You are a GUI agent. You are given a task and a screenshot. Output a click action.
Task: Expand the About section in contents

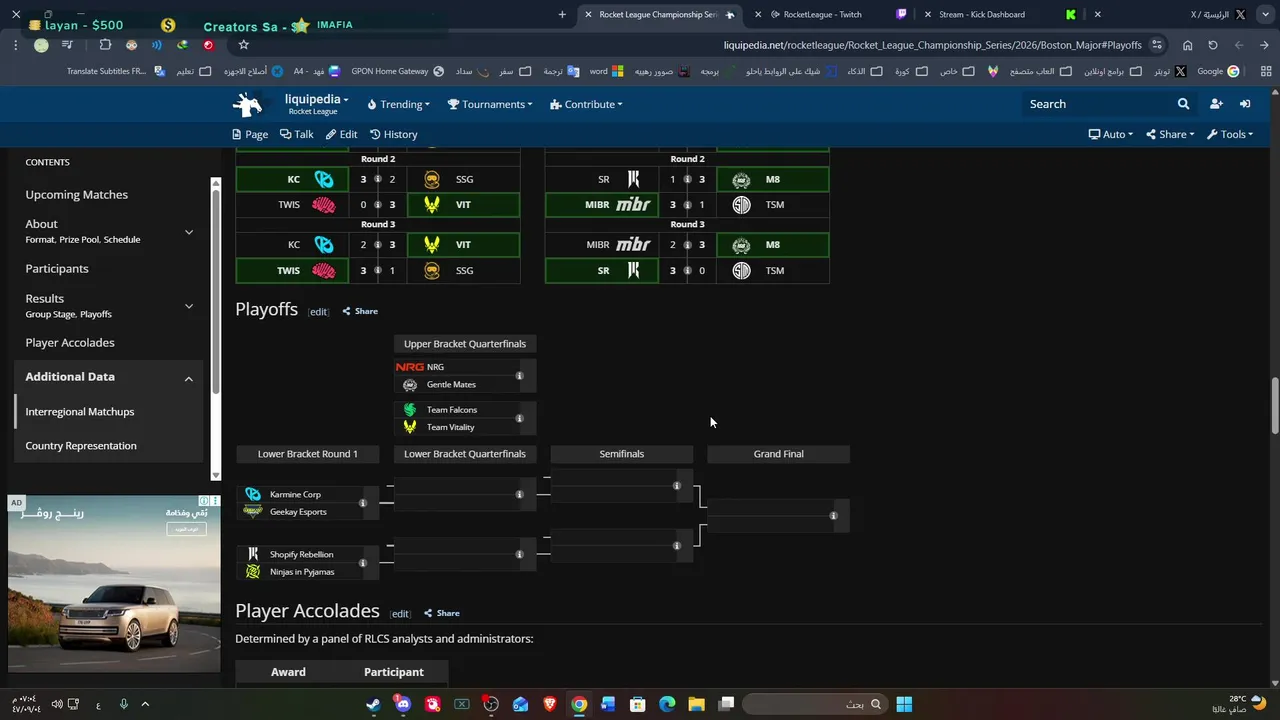click(188, 232)
